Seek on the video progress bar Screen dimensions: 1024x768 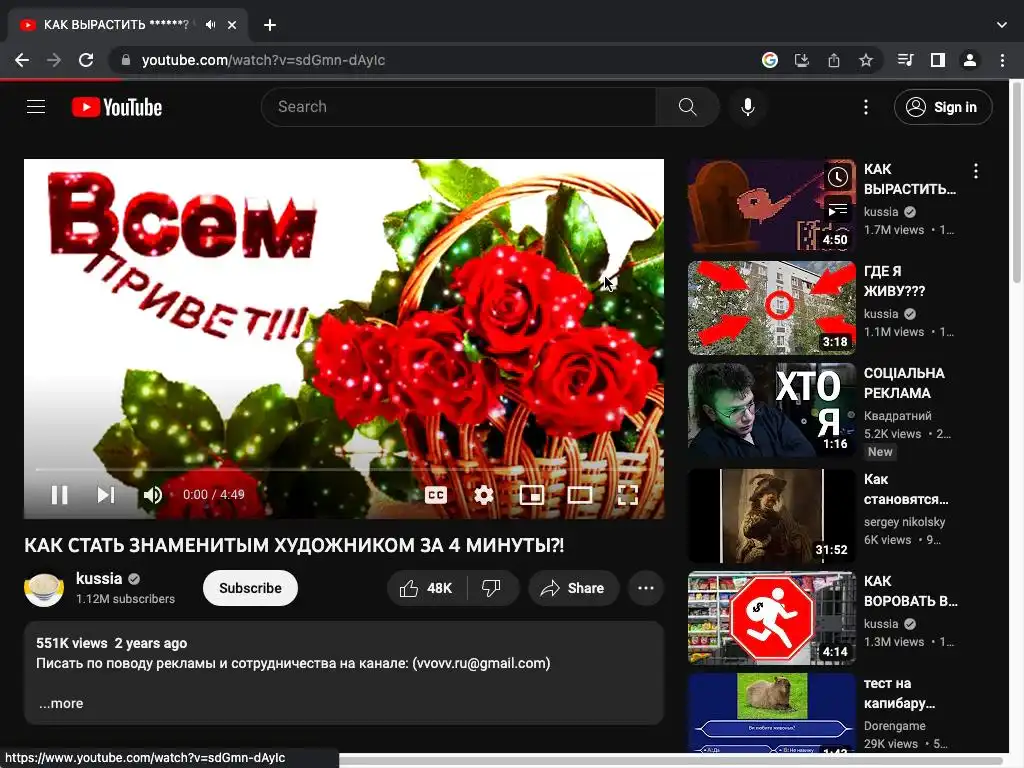344,470
